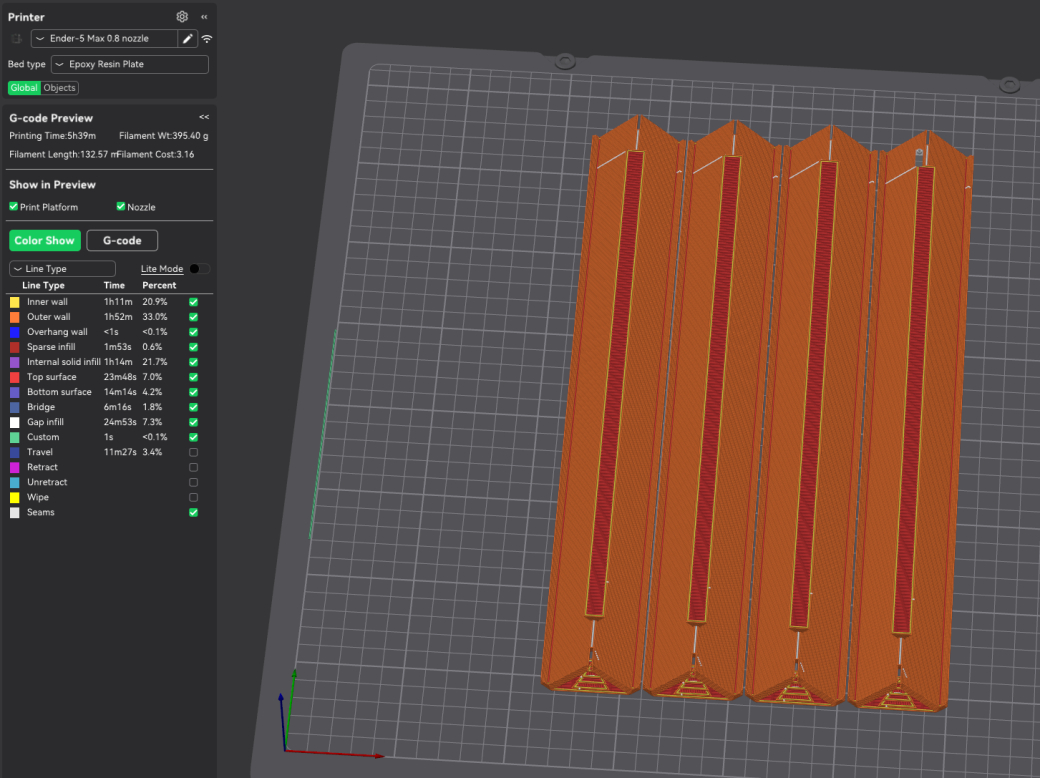Enable Travel line visibility checkbox
Screen dimensions: 1040x778
click(193, 452)
